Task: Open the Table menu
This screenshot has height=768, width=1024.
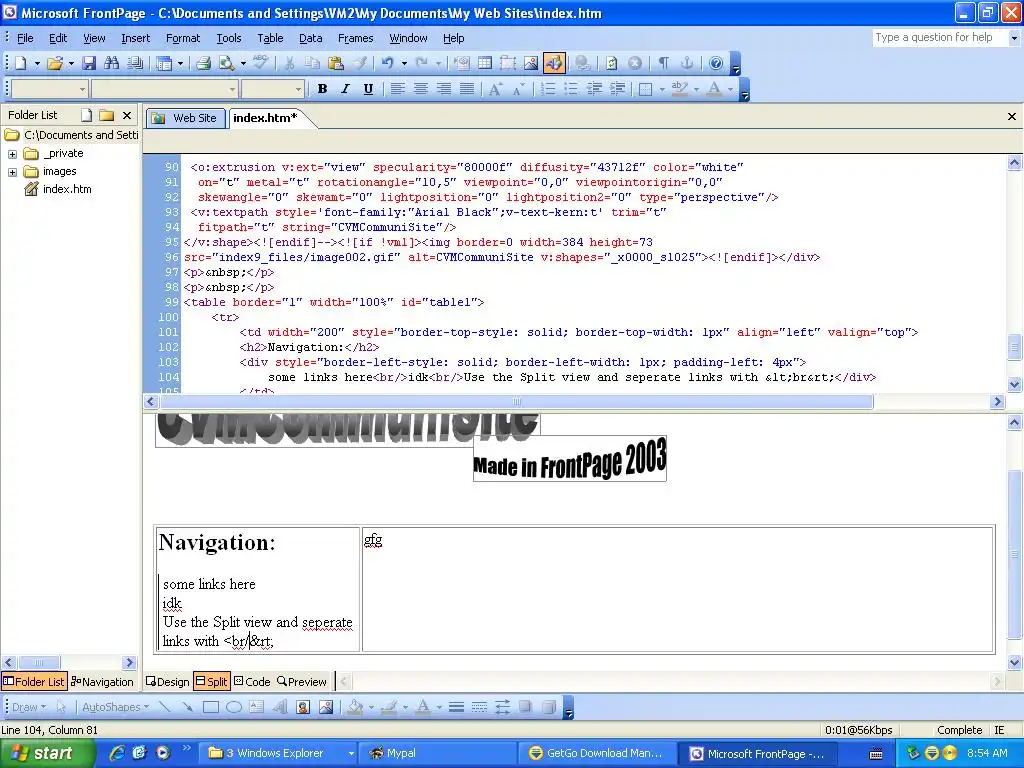Action: 270,39
